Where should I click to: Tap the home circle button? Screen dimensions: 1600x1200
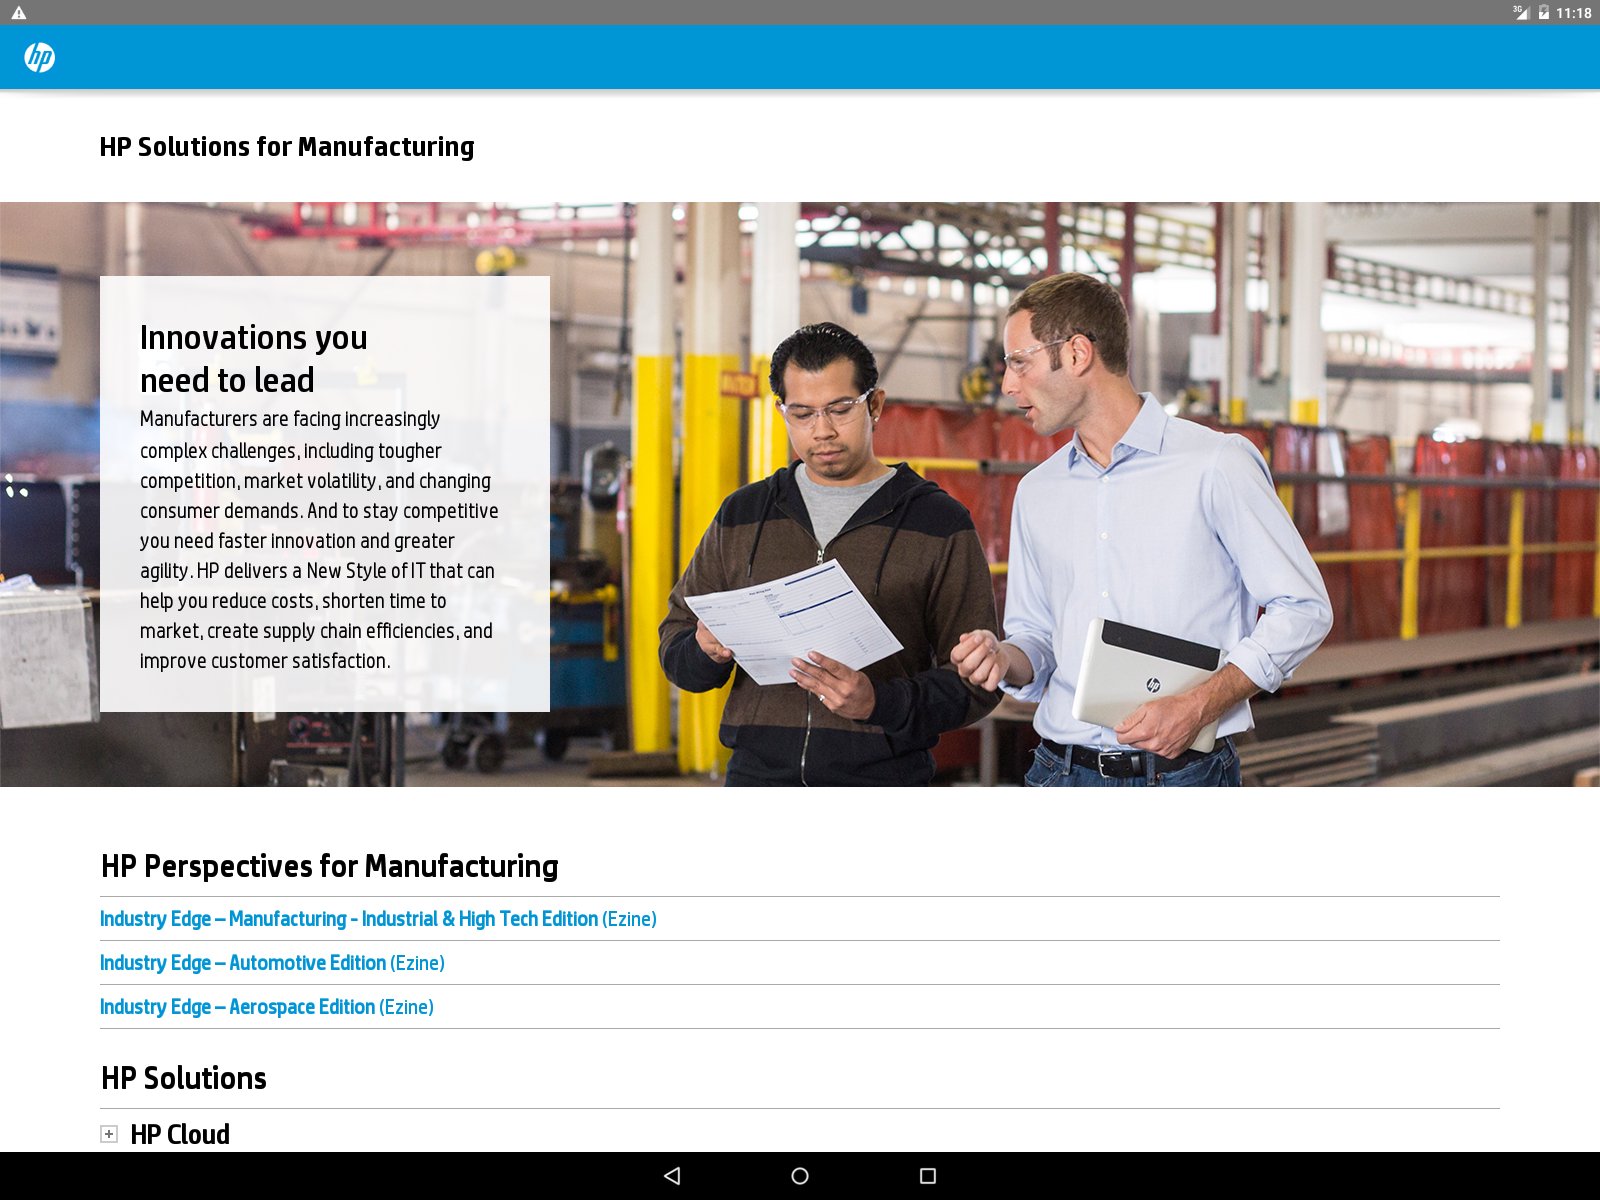(800, 1176)
